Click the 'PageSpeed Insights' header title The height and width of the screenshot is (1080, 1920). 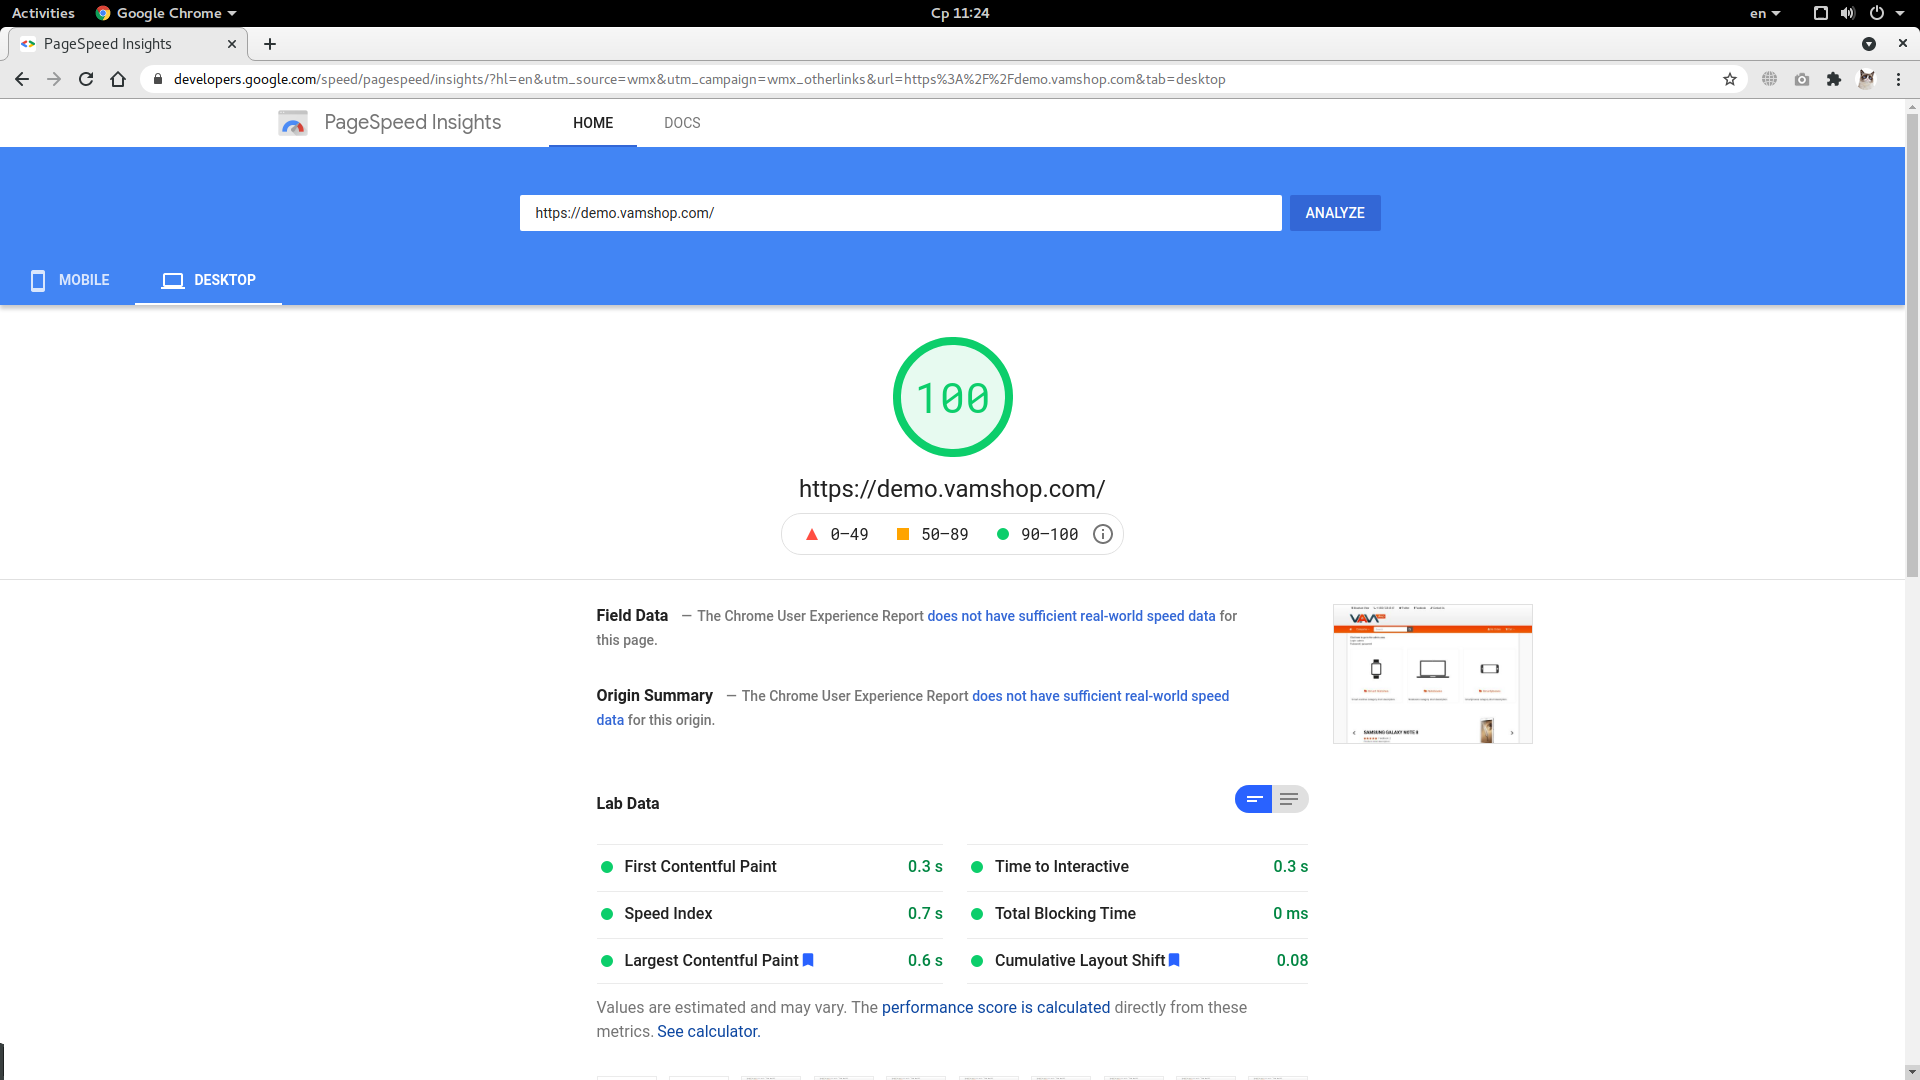(x=413, y=122)
